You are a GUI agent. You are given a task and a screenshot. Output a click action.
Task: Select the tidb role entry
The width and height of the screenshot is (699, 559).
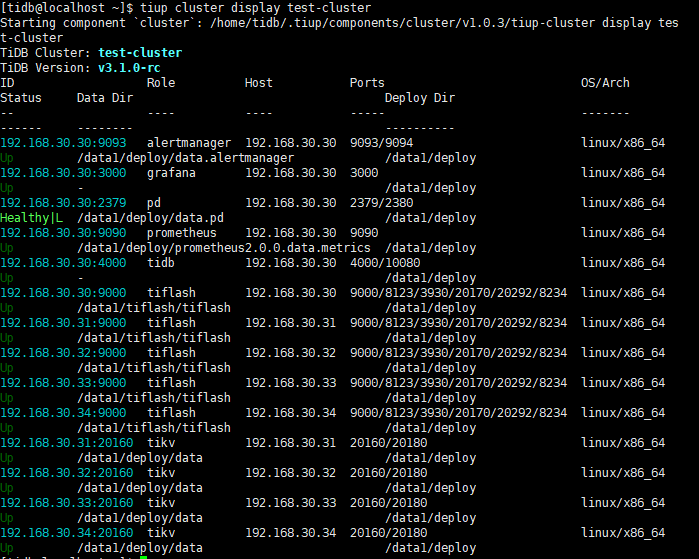click(161, 263)
